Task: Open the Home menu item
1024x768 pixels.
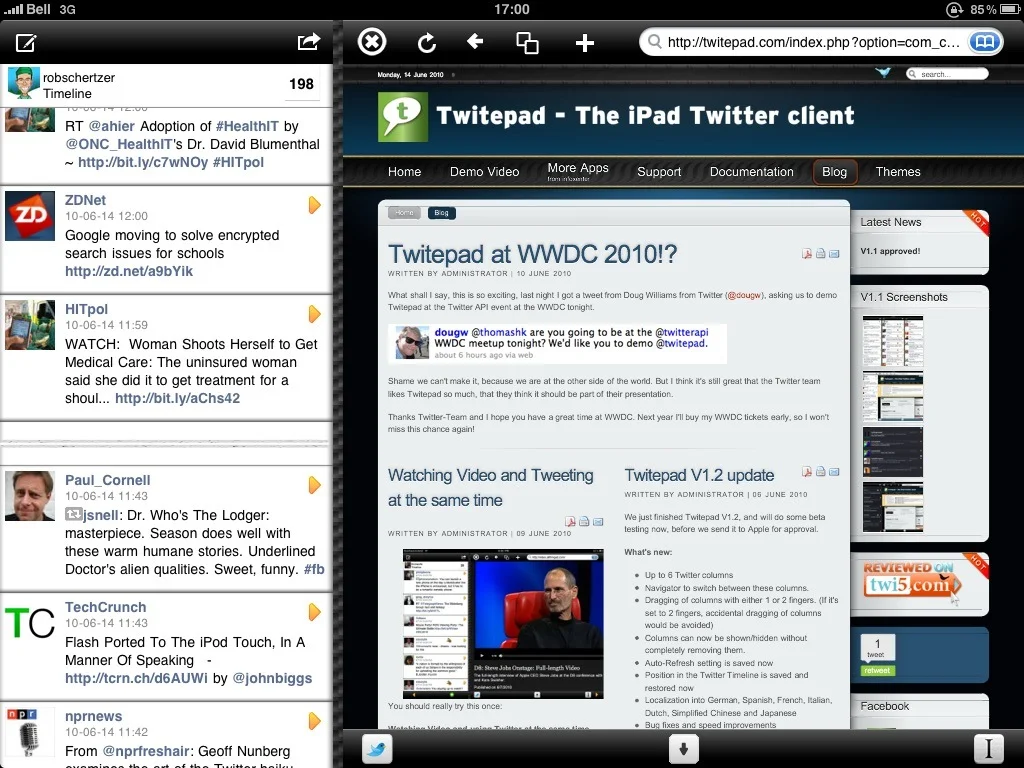Action: click(404, 172)
